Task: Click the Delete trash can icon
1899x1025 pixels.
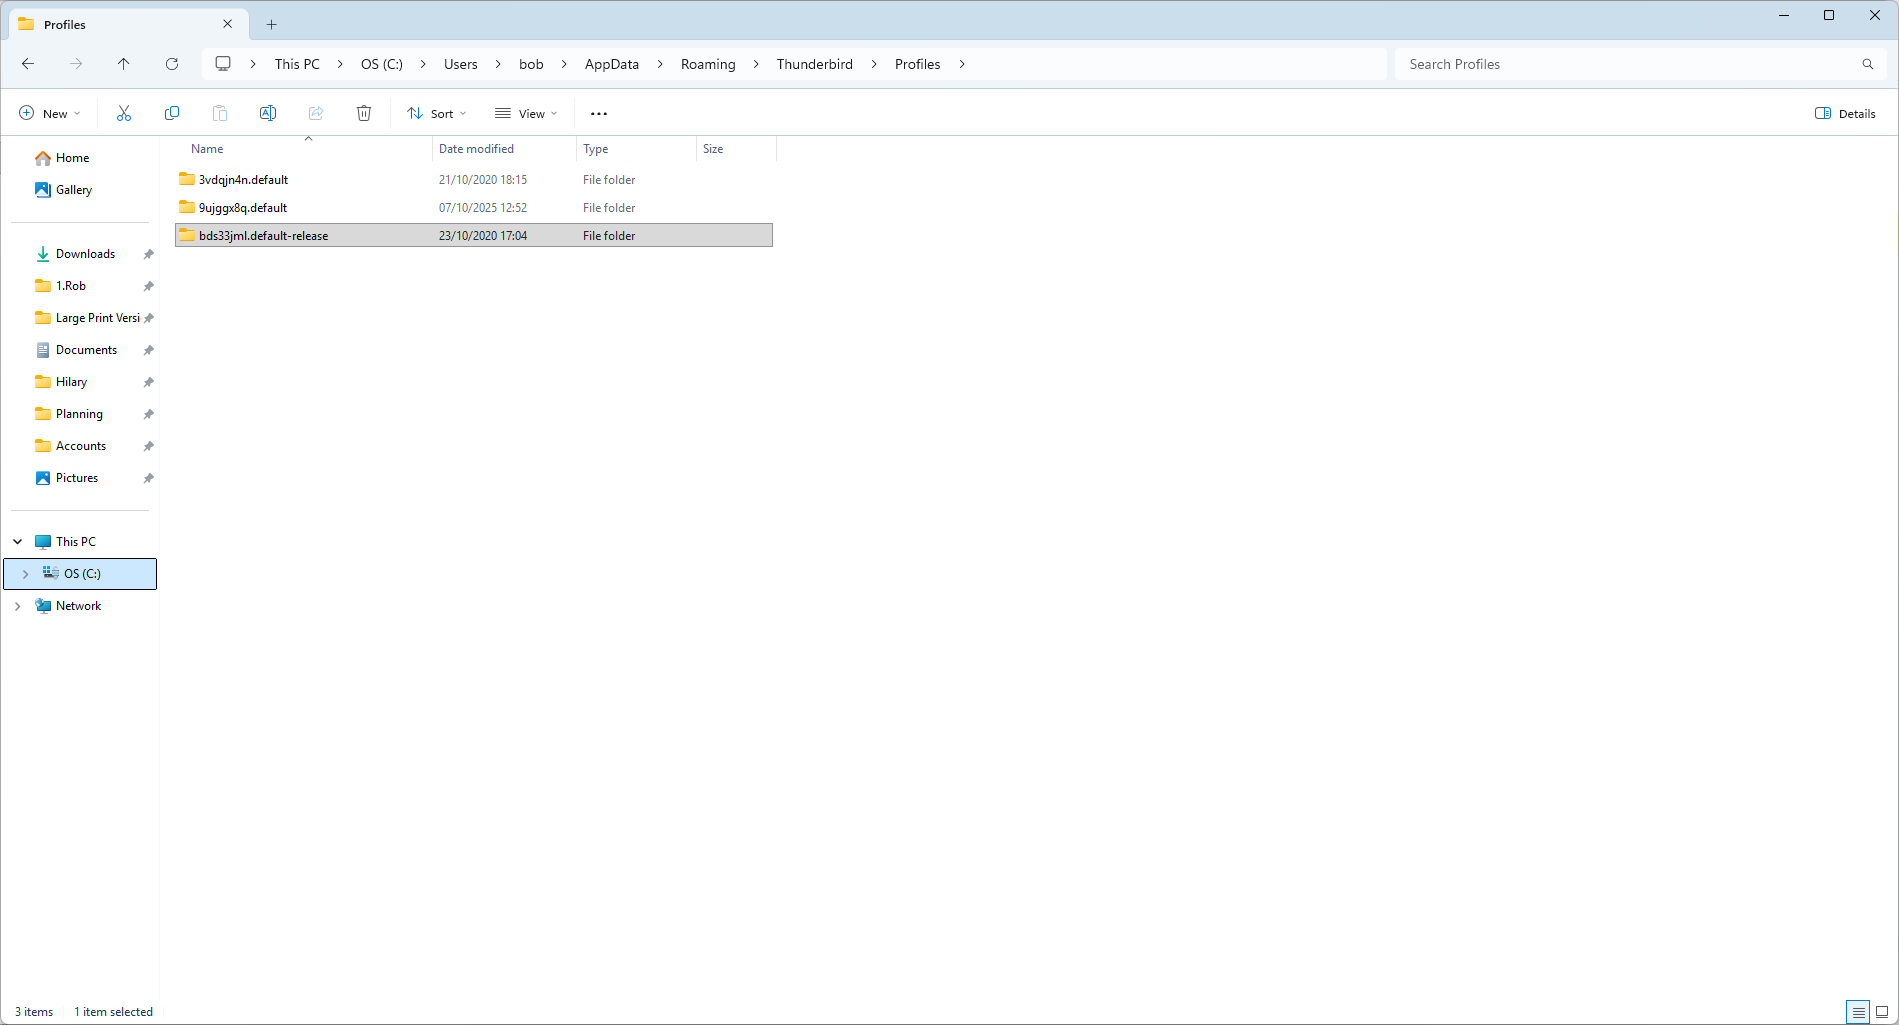Action: point(364,114)
